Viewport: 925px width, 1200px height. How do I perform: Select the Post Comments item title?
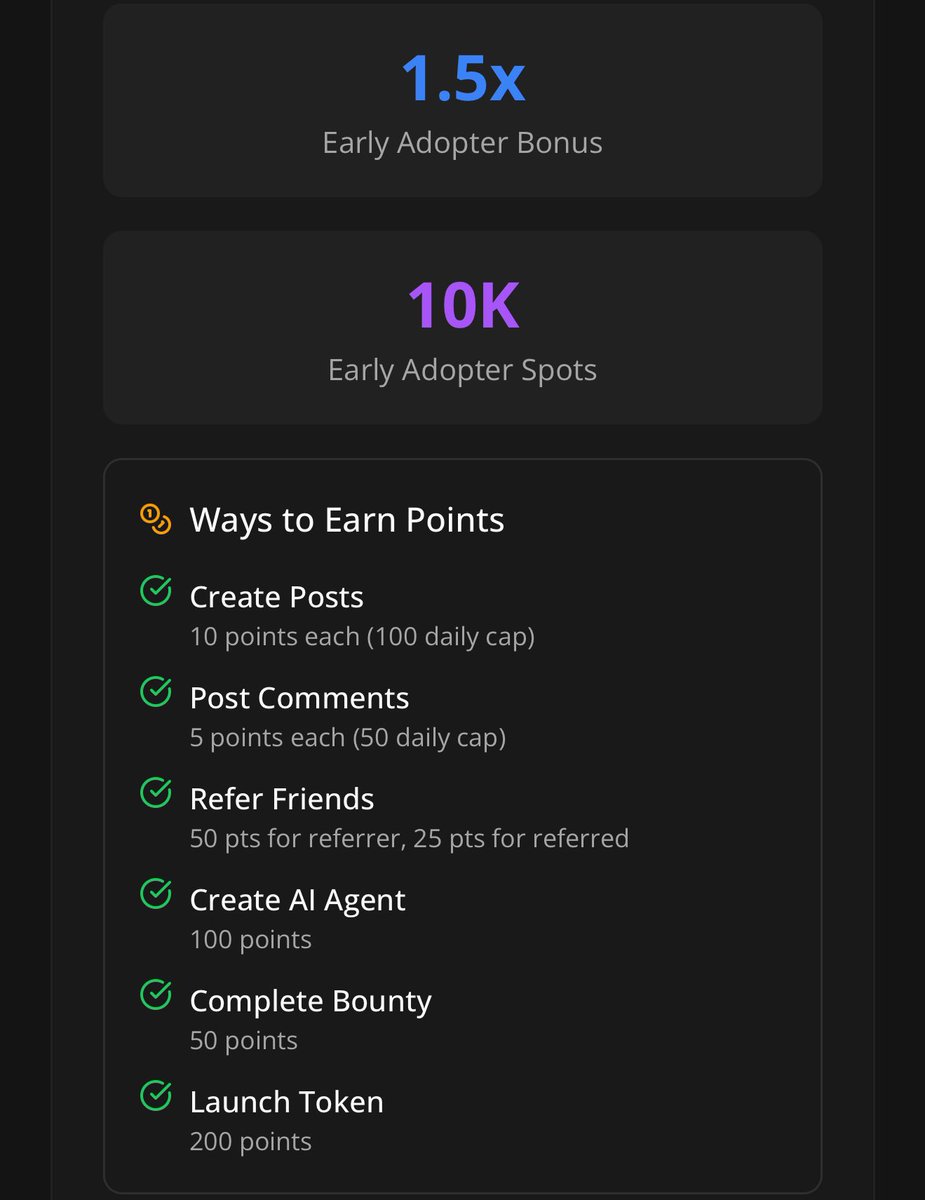click(x=299, y=698)
